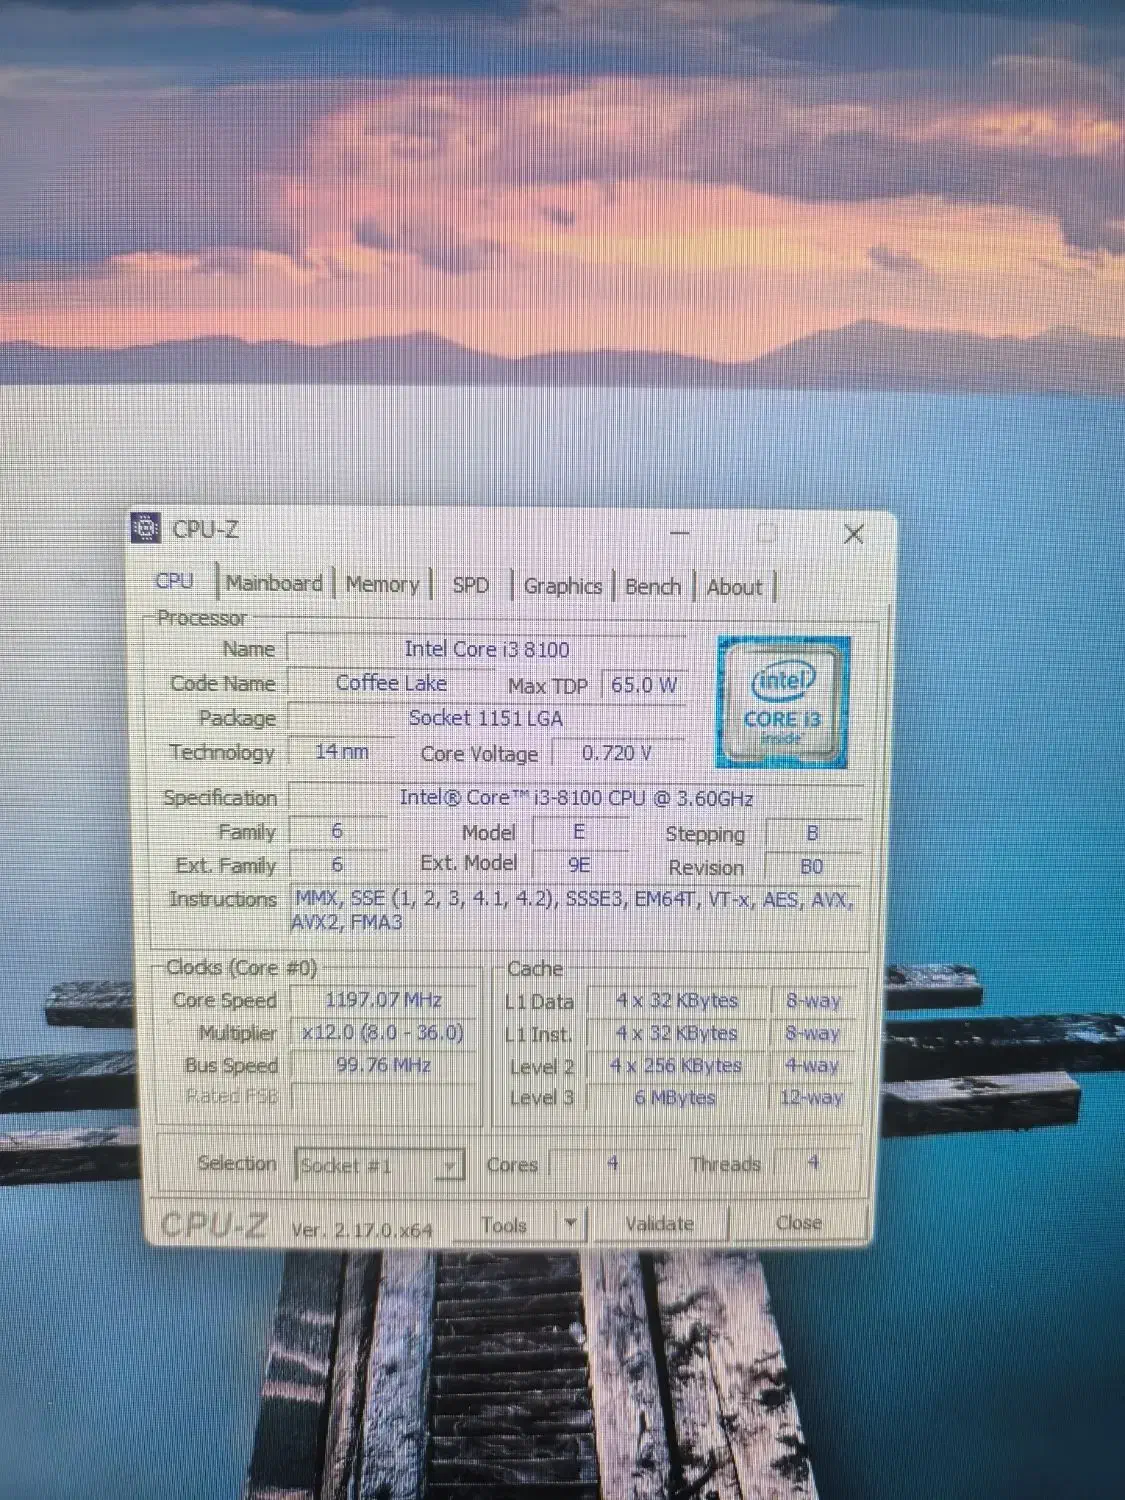Click the Core Speed value 1197.07 MHz
The height and width of the screenshot is (1500, 1125).
tap(383, 1000)
